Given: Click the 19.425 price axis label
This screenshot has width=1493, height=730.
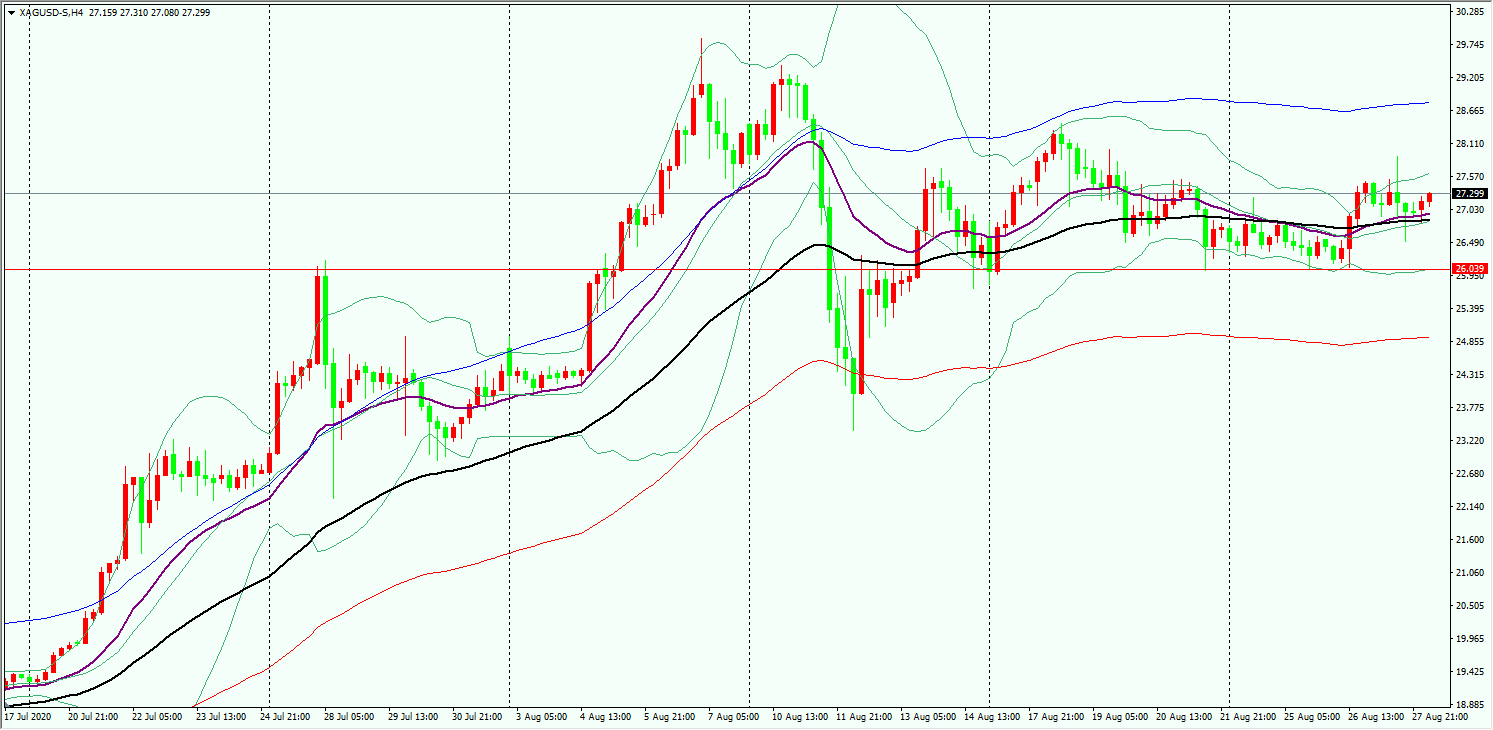Looking at the screenshot, I should pyautogui.click(x=1469, y=672).
